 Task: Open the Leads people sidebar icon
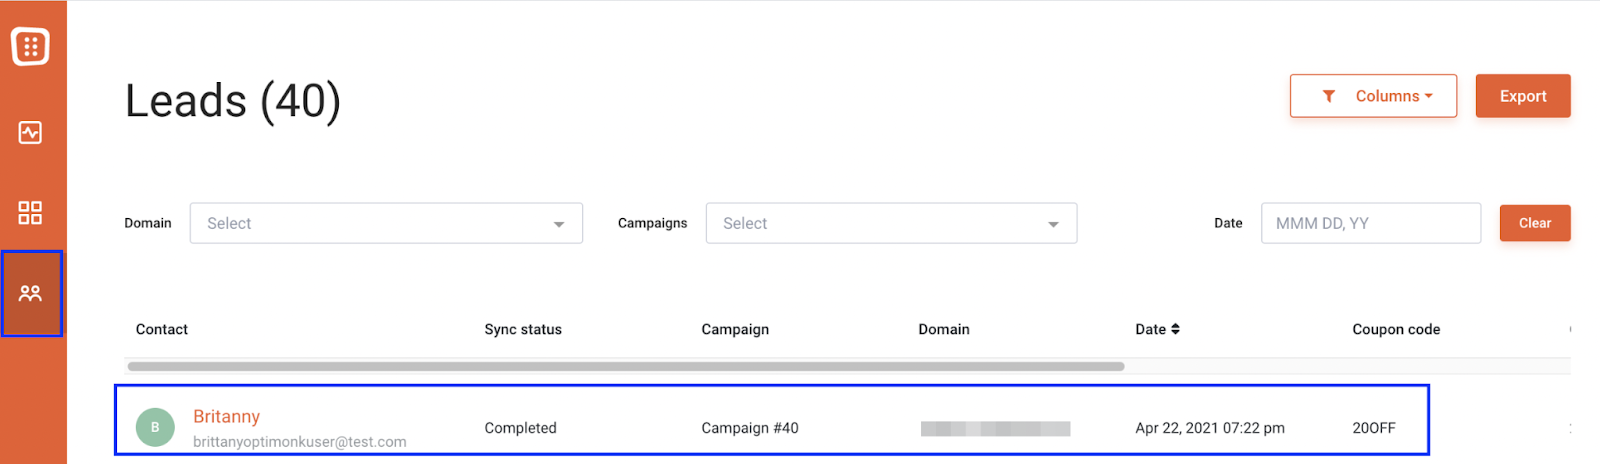[x=30, y=293]
